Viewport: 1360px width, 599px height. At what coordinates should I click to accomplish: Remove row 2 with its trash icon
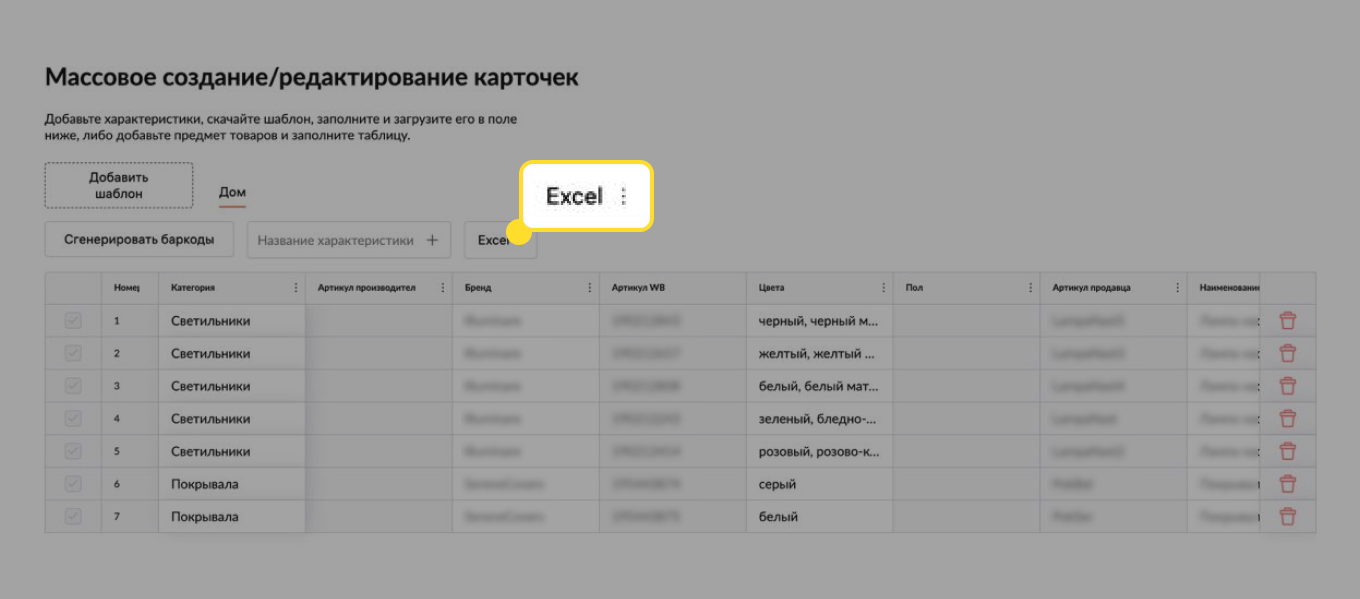click(x=1287, y=353)
